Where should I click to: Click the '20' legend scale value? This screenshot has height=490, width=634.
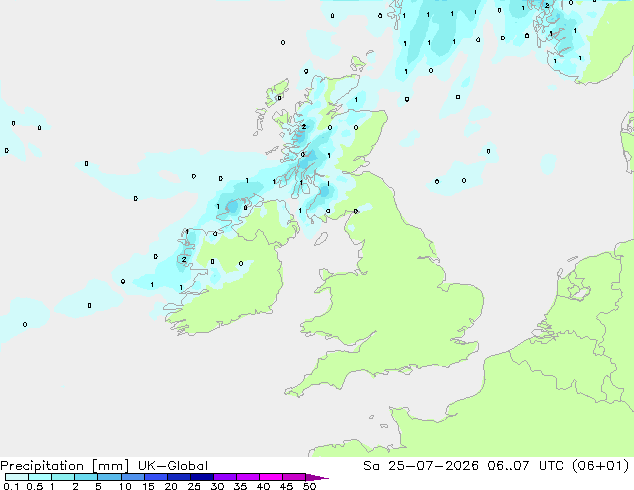(x=171, y=486)
